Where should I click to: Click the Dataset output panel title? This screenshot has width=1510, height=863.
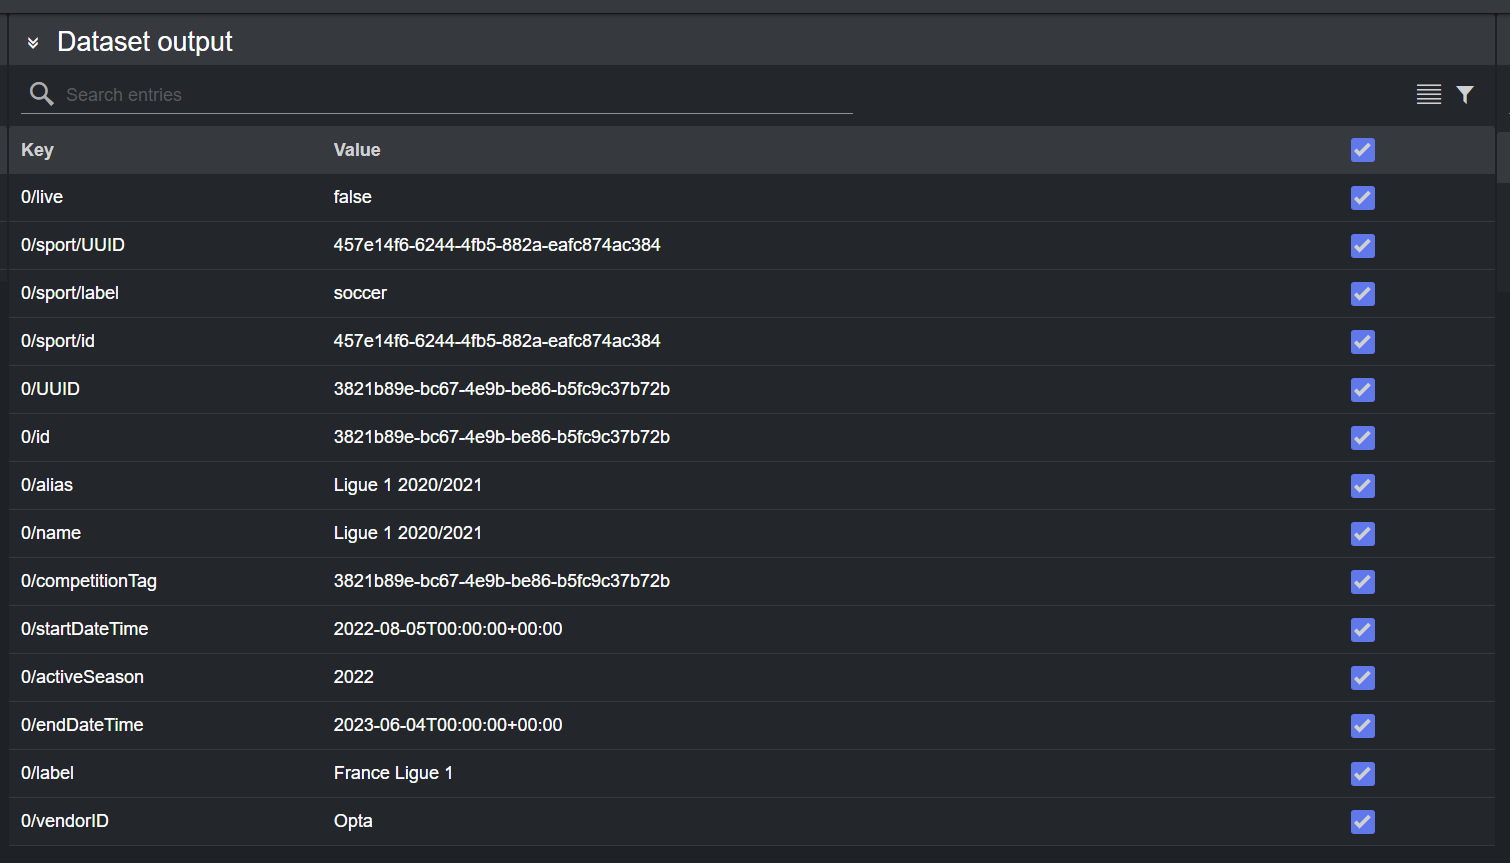[x=145, y=42]
